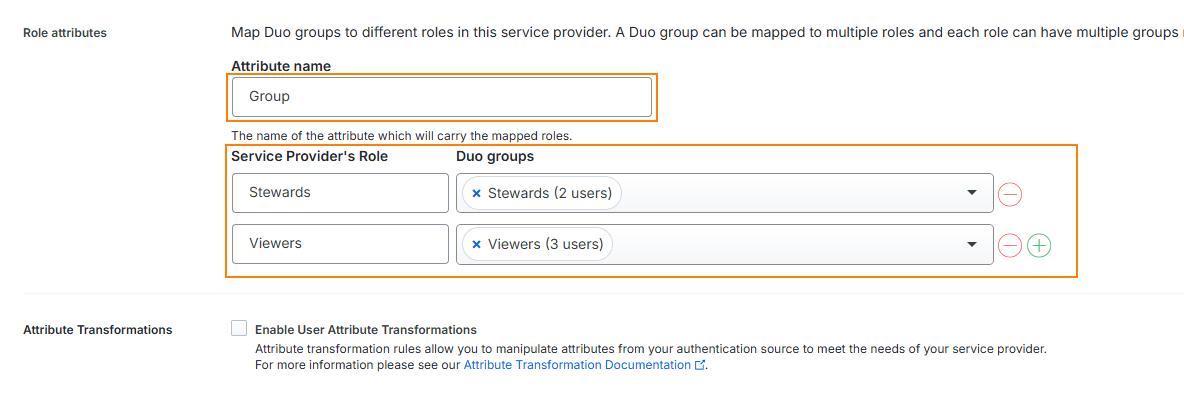
Task: Select the Role attributes section label
Action: (x=65, y=33)
